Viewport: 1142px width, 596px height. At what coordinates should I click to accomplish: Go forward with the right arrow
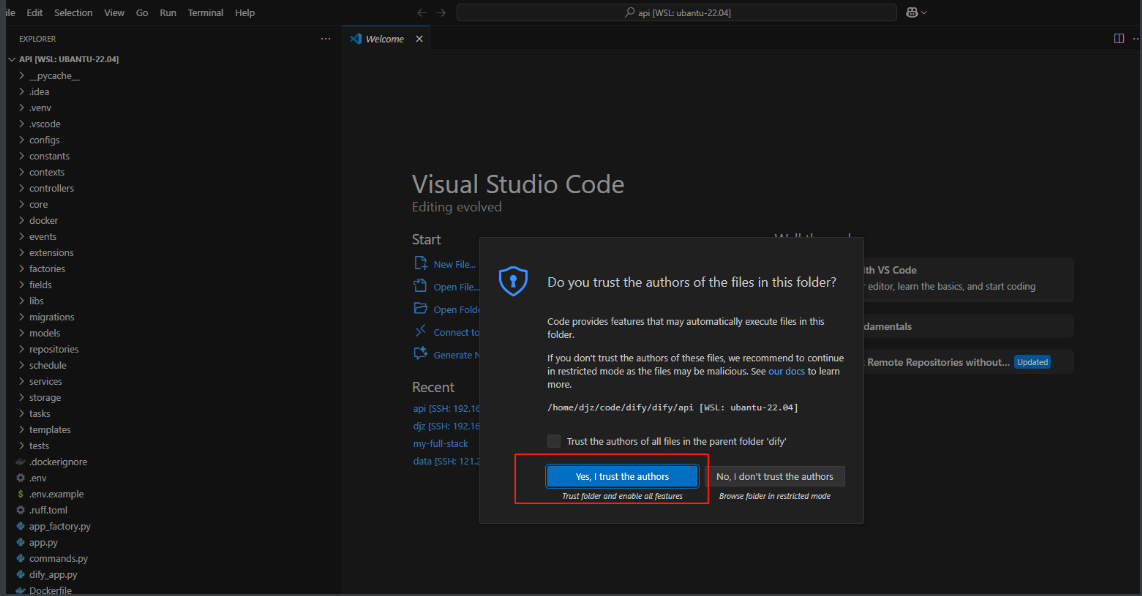(441, 12)
